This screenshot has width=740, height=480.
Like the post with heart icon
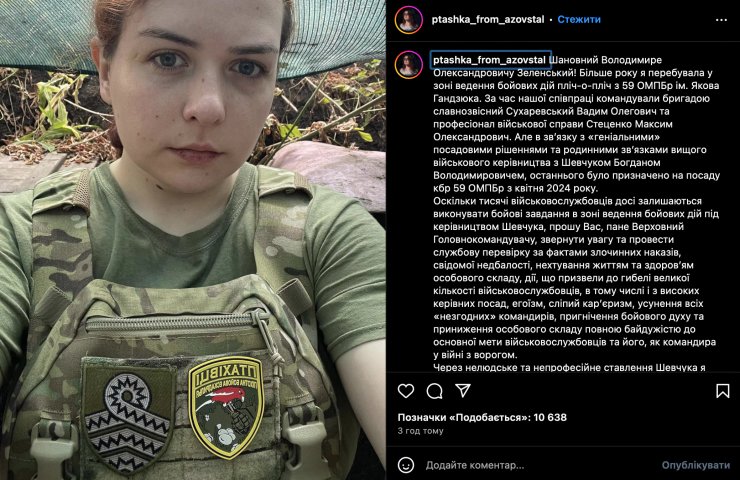(406, 391)
